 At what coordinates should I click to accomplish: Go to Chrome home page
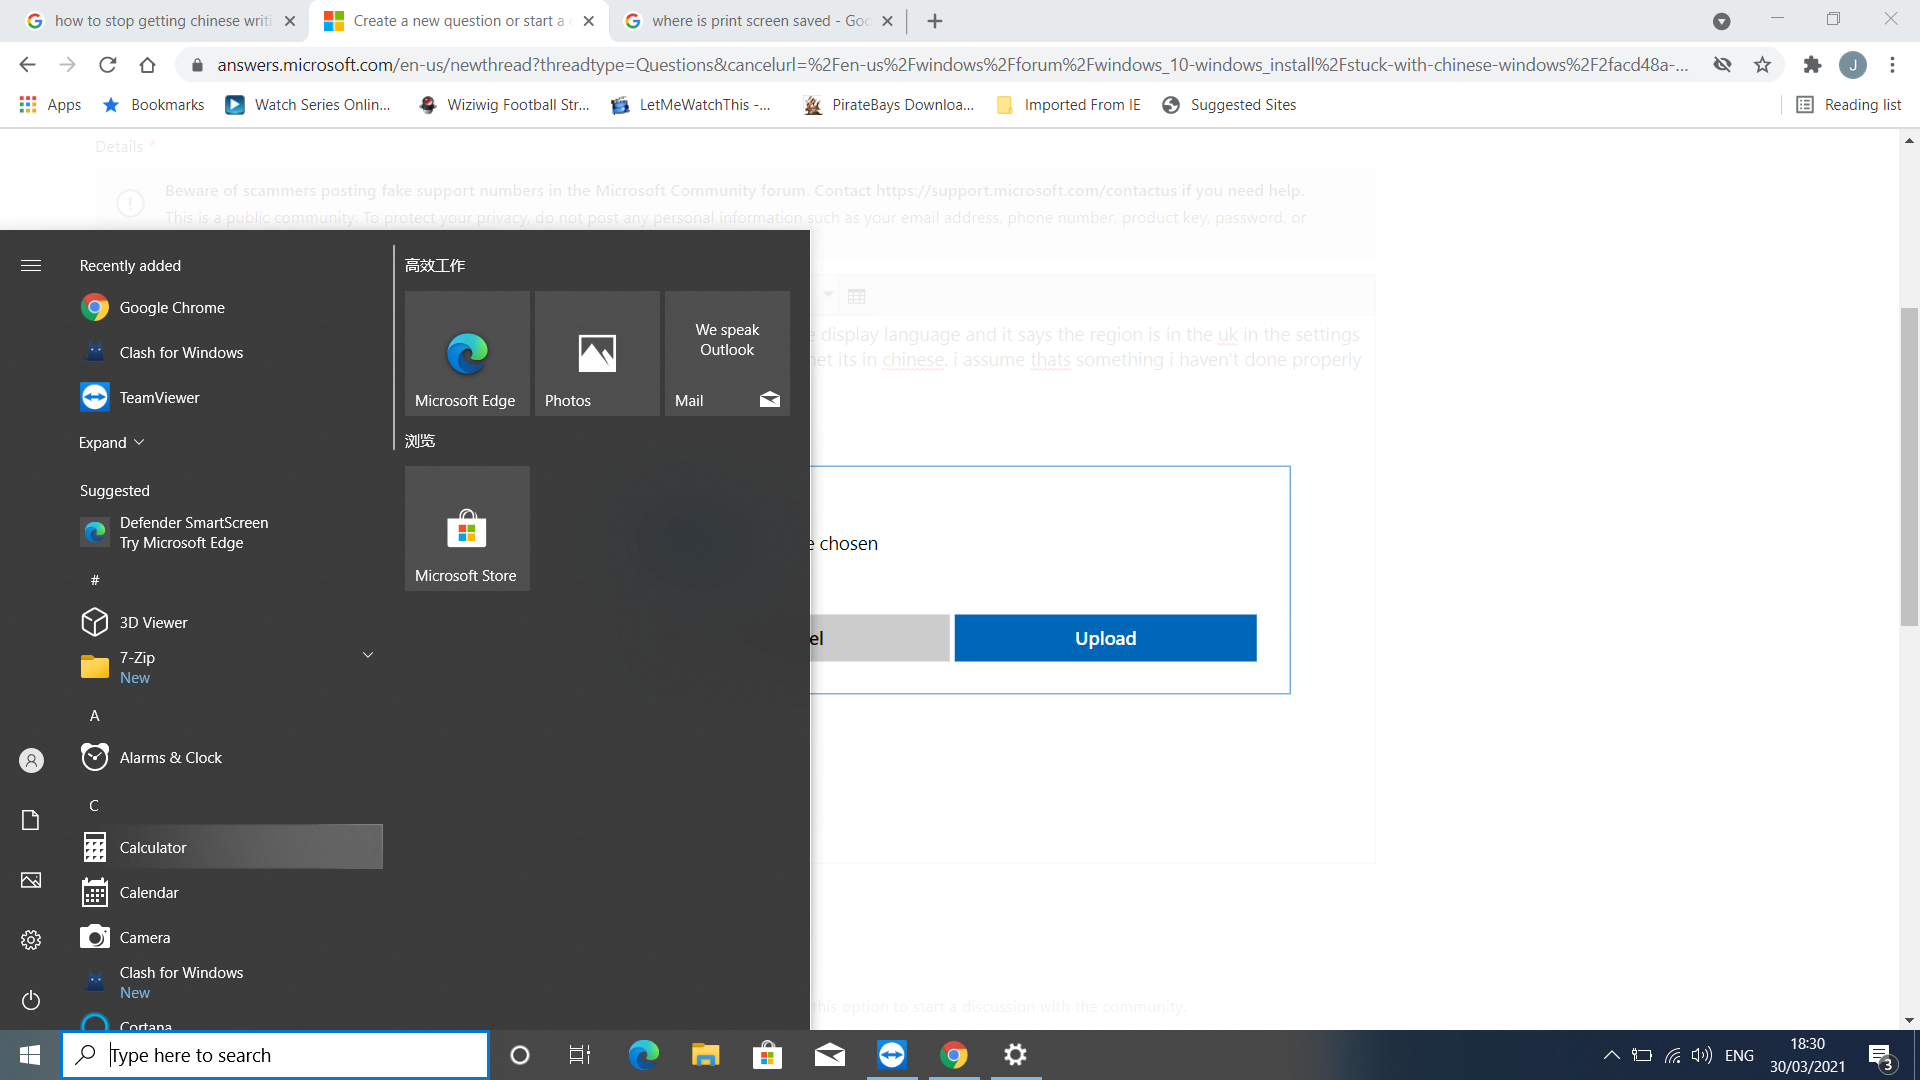pos(148,65)
